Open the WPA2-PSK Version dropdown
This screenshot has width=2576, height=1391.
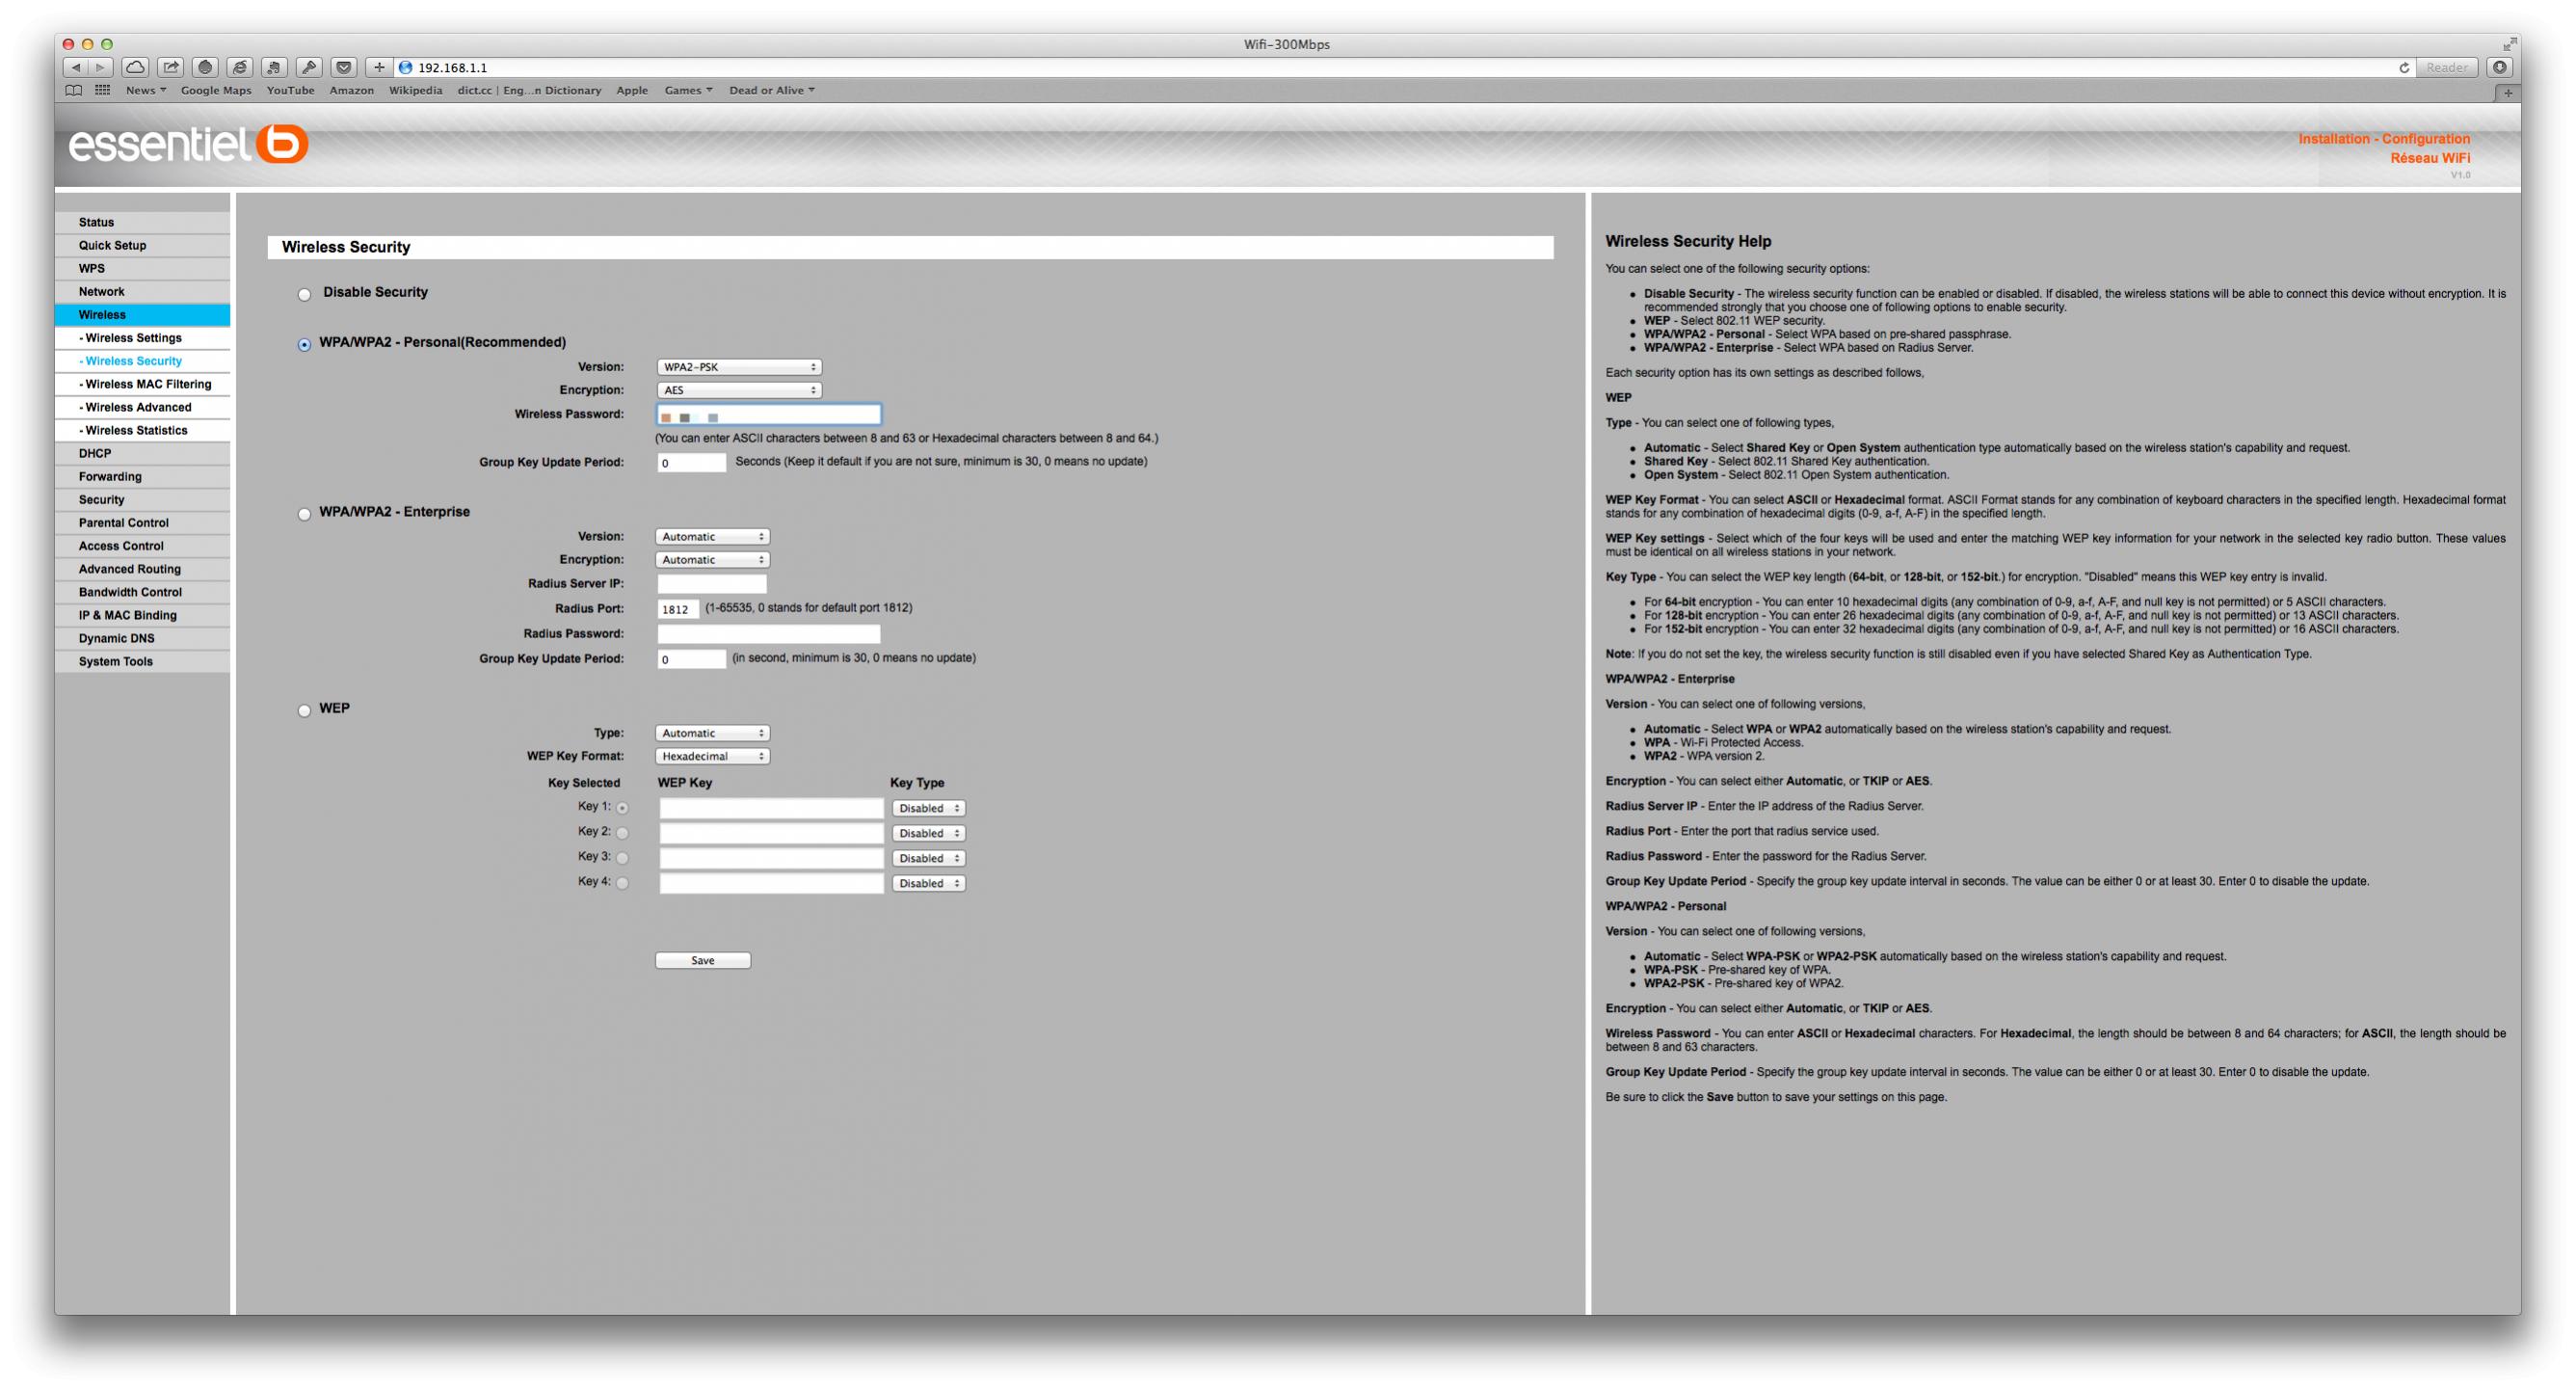coord(739,367)
